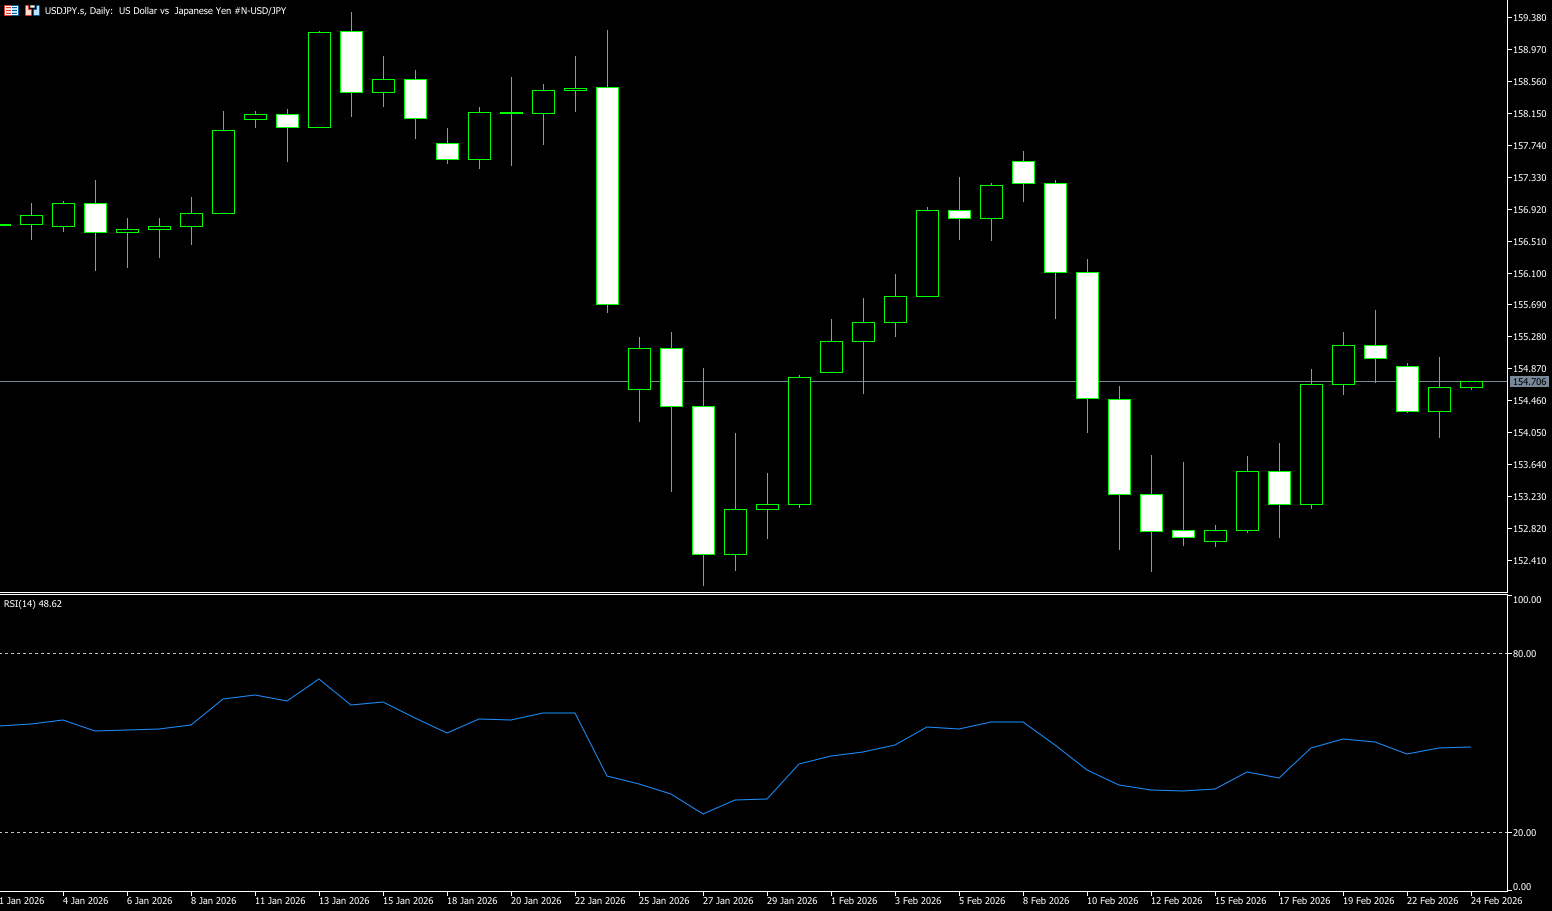Select the 13 Jan 2026 date label
Viewport: 1552px width, 911px height.
coord(344,901)
